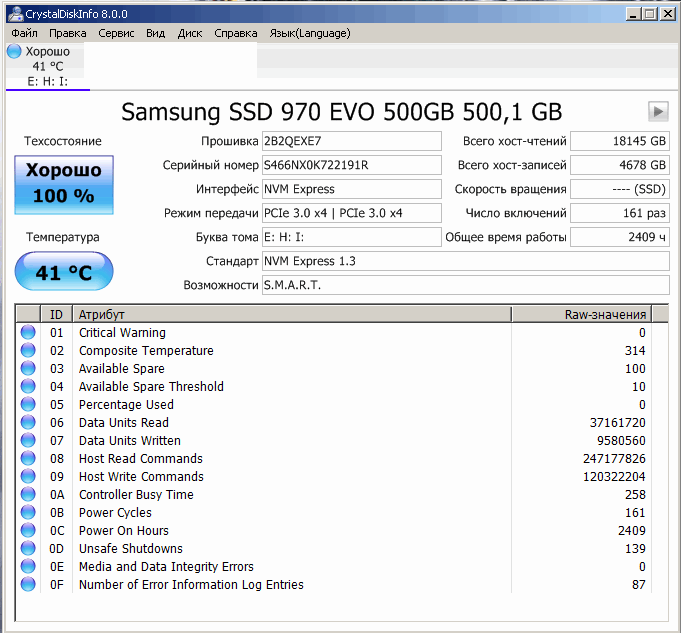Click the status orb for Power On Hours
This screenshot has height=633, width=681.
pos(28,530)
